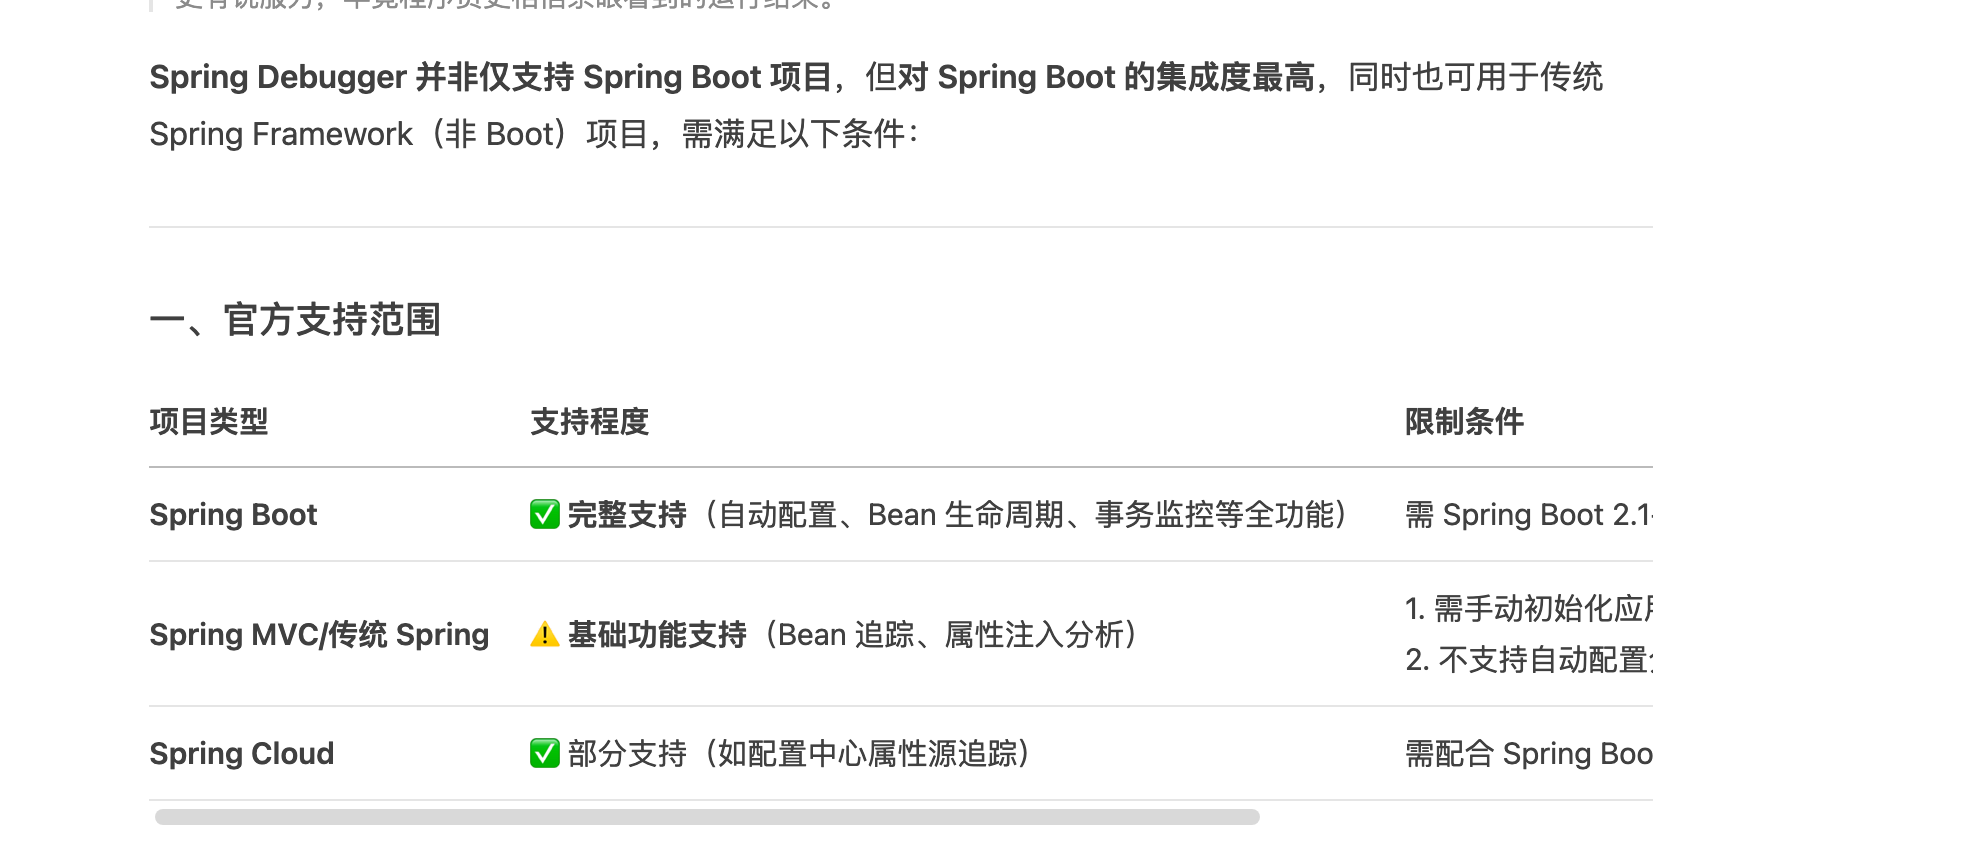Click the 需配合 Spring Boo restriction cell
Image resolution: width=1972 pixels, height=860 pixels.
click(1528, 754)
